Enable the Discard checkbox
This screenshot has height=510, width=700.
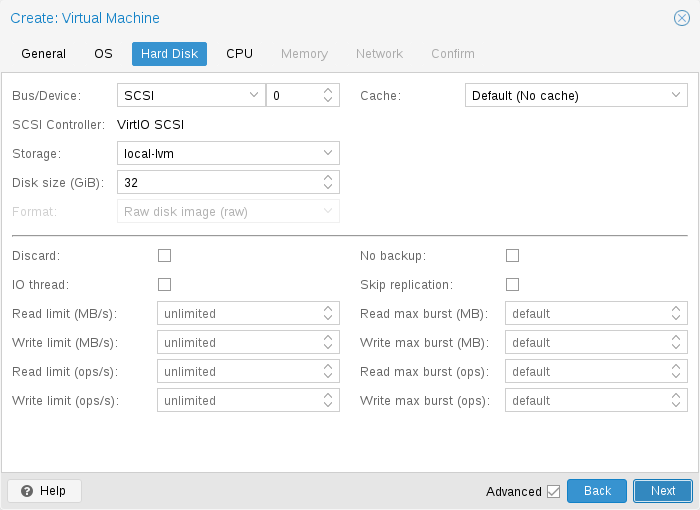click(x=165, y=256)
